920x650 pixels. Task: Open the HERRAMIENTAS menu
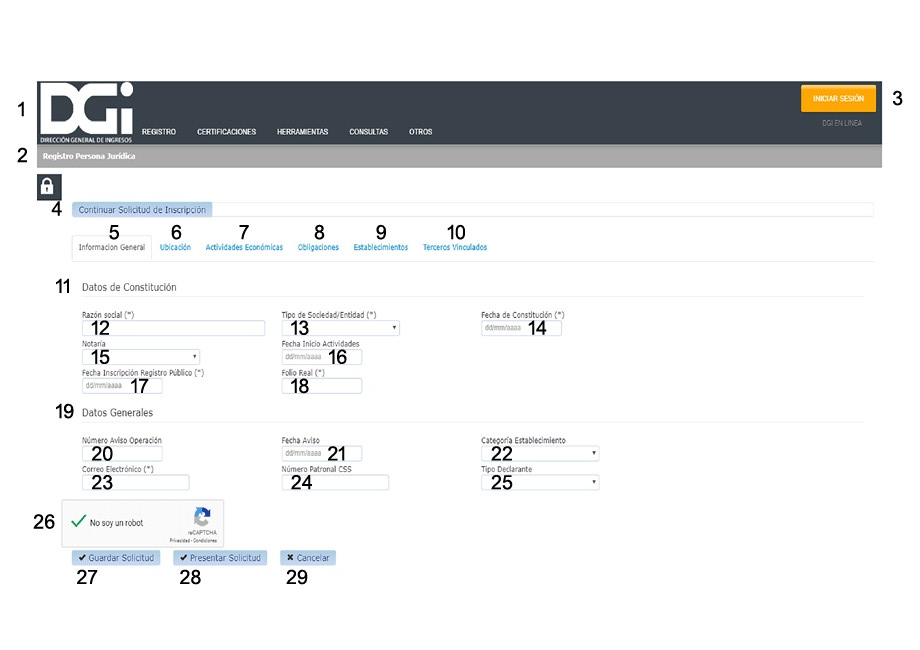[x=302, y=132]
